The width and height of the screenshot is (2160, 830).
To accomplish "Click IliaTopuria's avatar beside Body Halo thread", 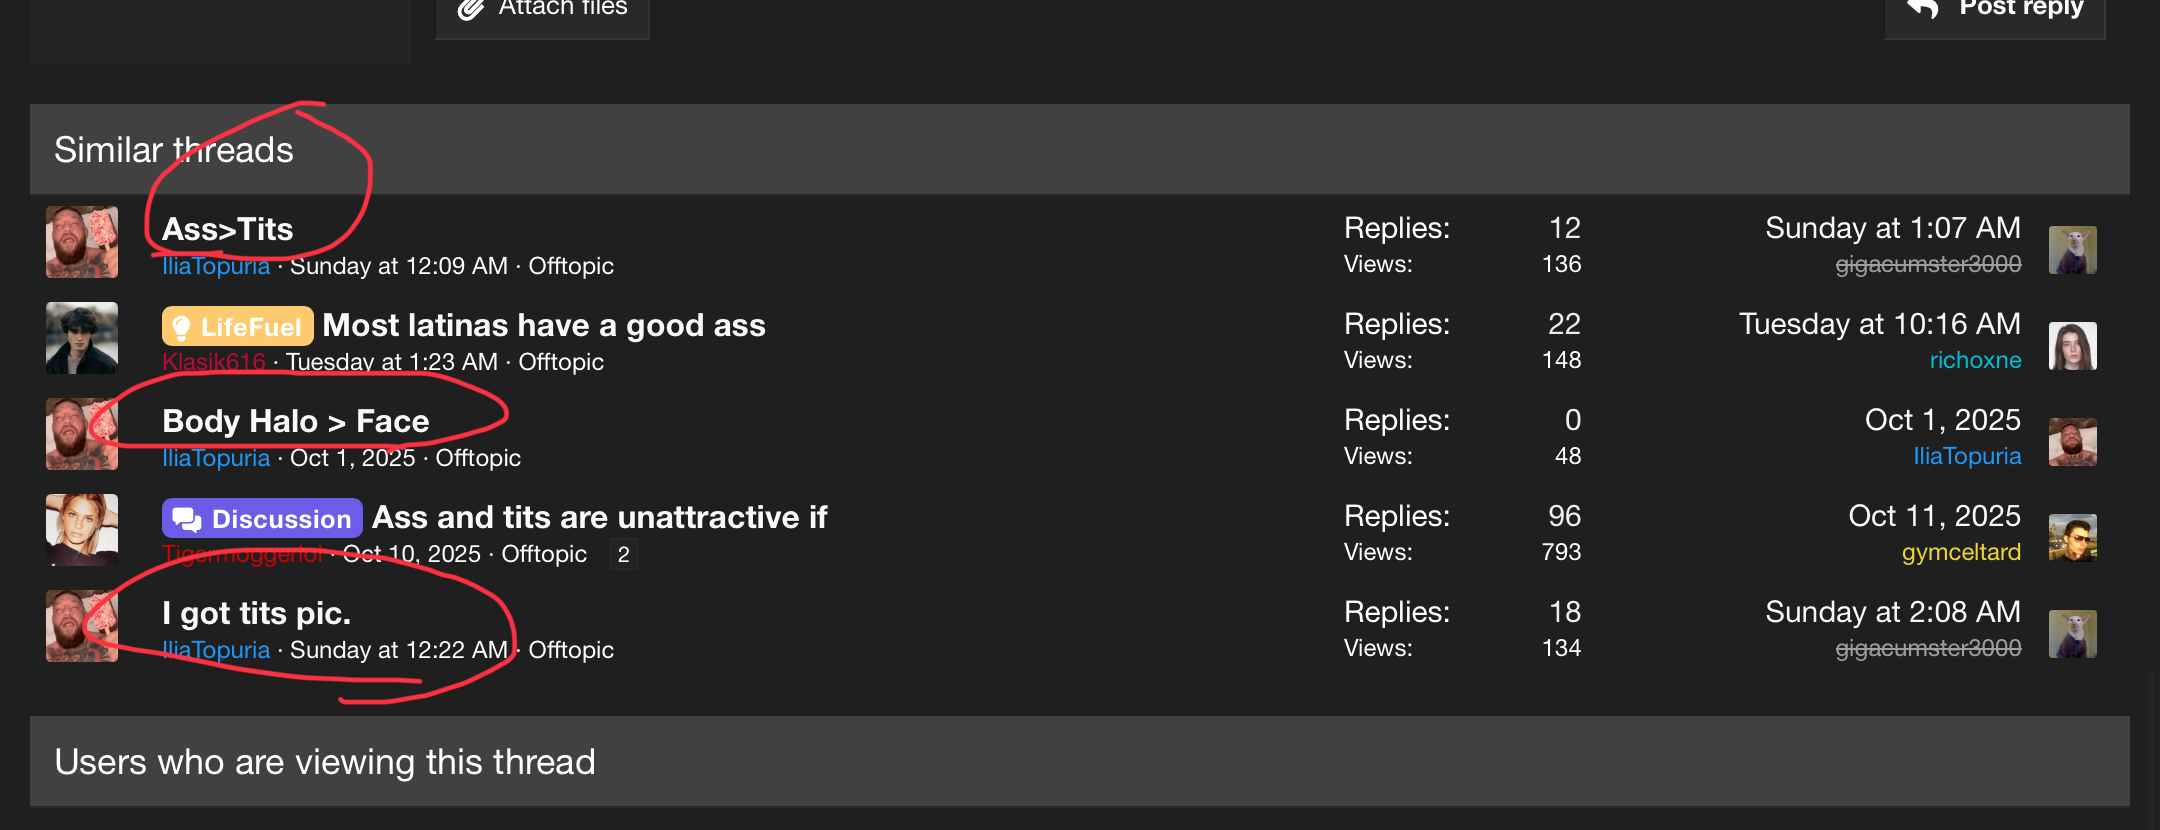I will coord(82,434).
